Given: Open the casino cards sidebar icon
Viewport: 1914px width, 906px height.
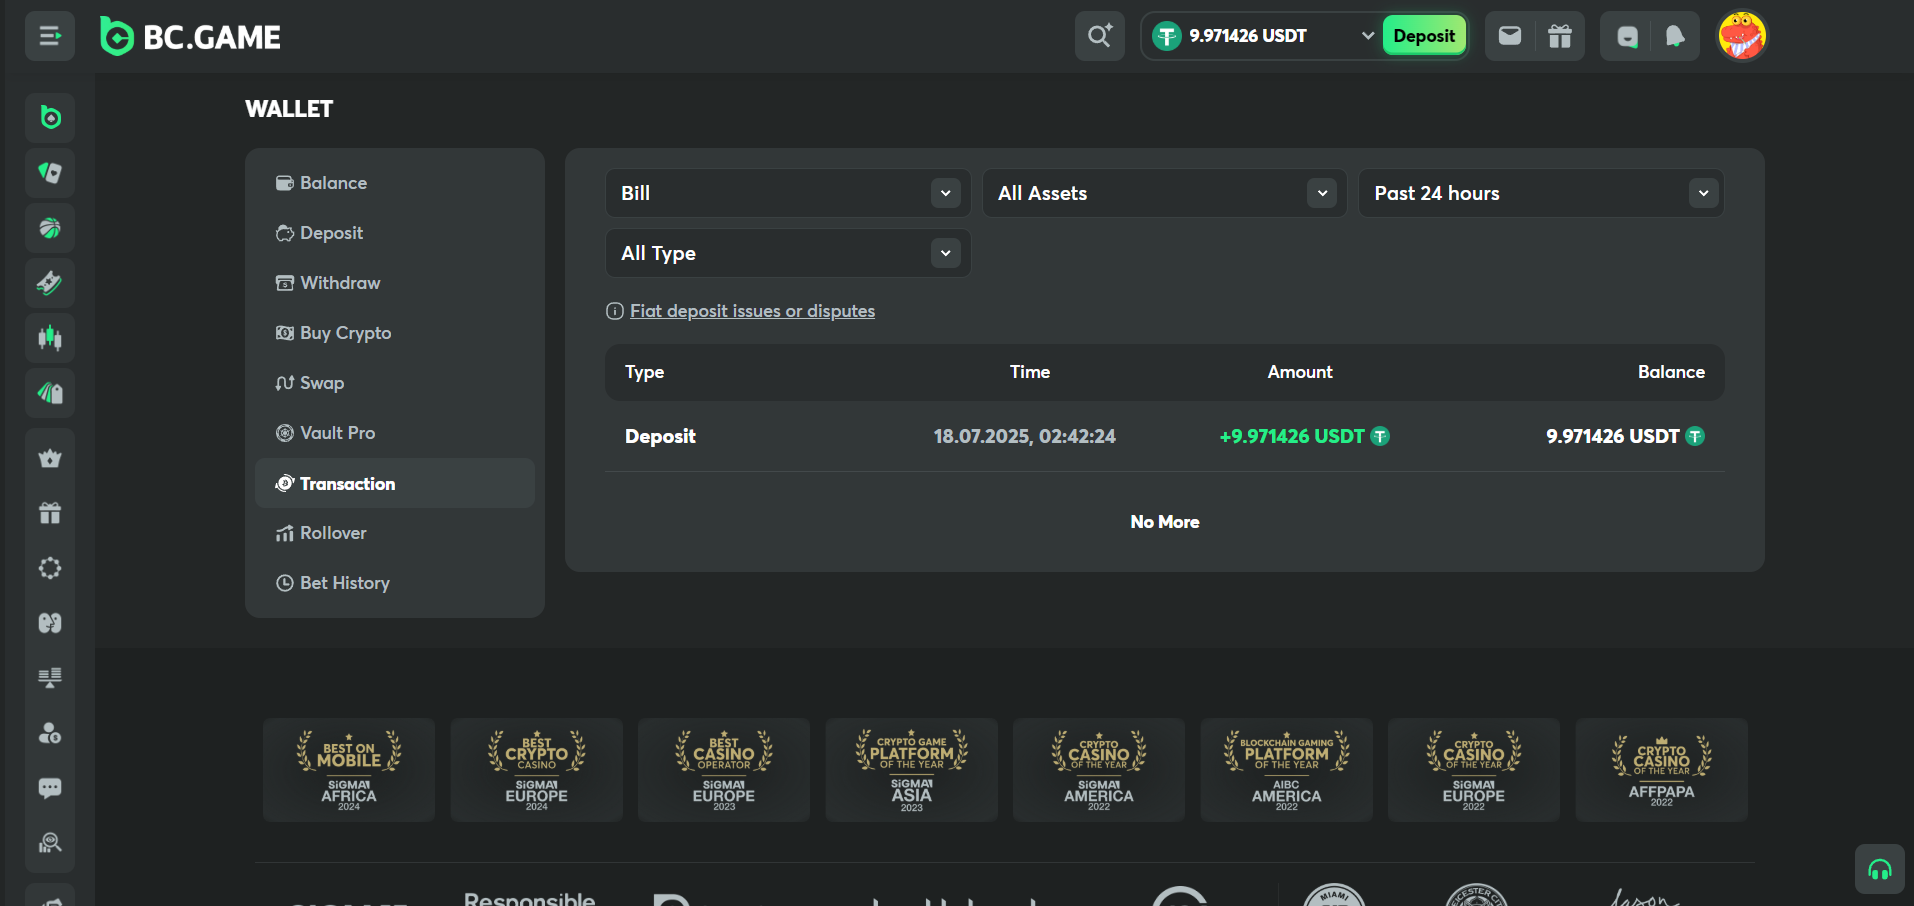Looking at the screenshot, I should tap(50, 173).
